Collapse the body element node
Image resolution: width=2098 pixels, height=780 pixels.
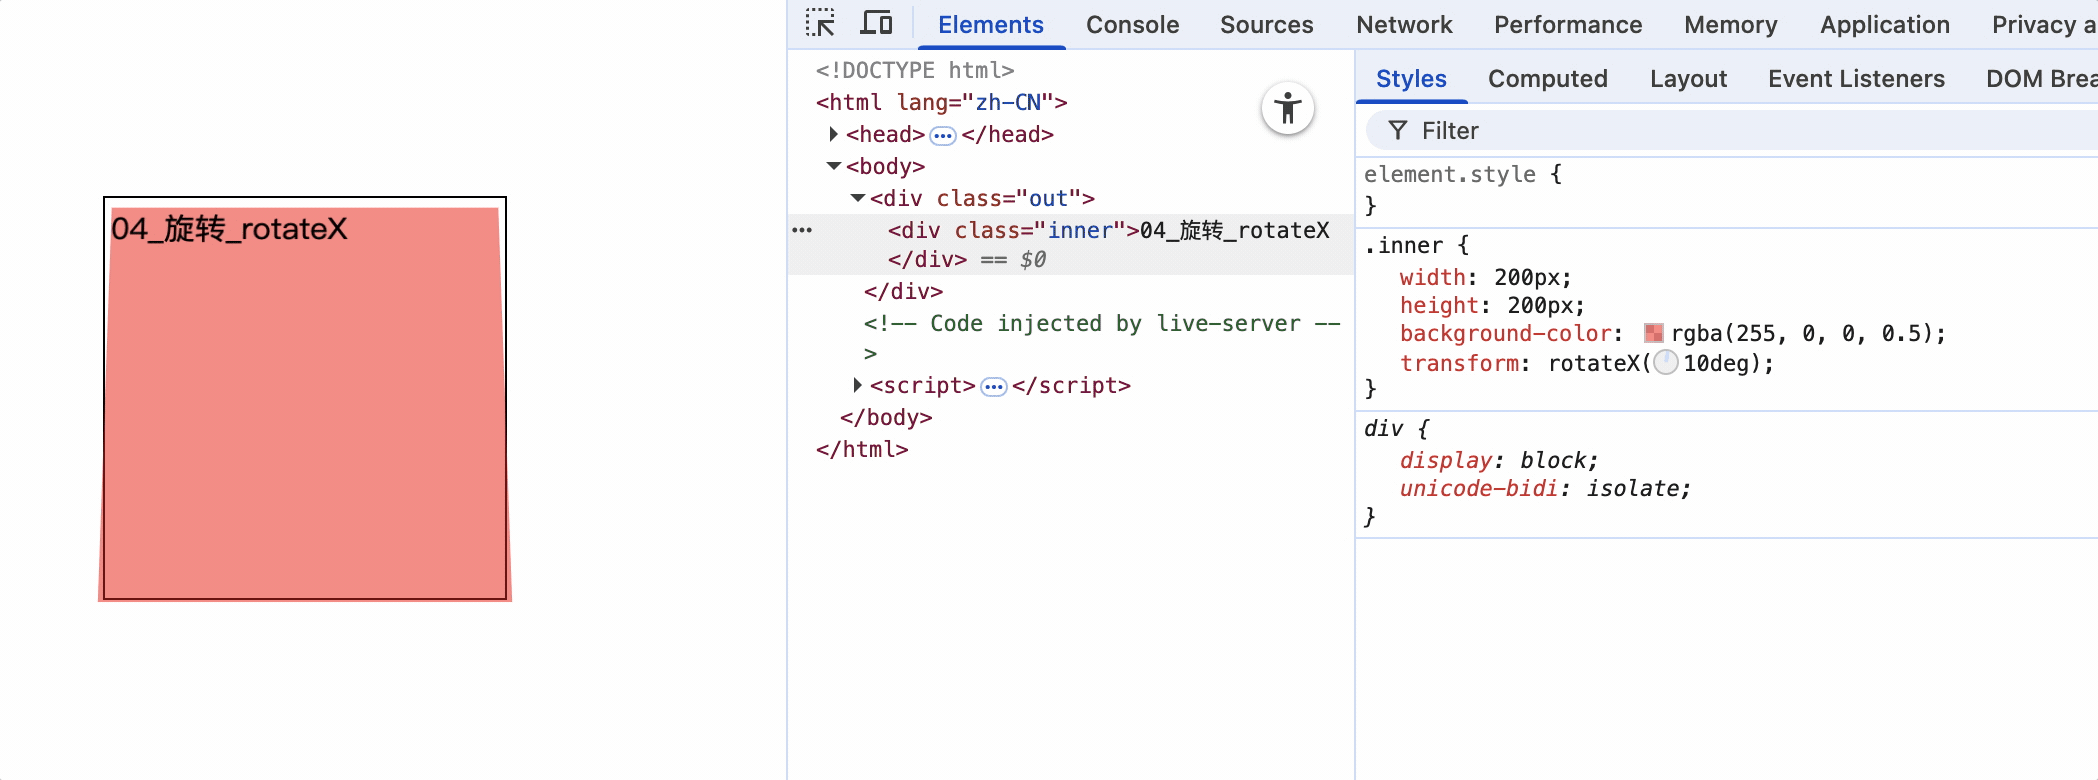tap(834, 166)
